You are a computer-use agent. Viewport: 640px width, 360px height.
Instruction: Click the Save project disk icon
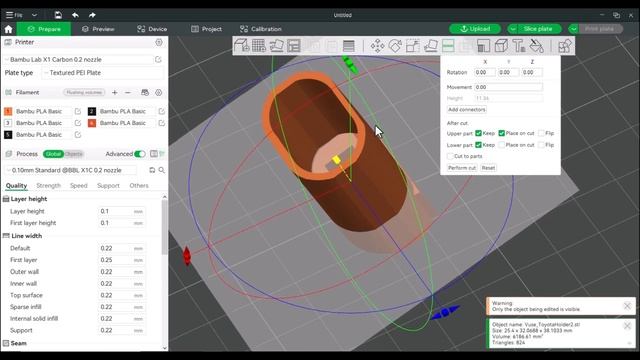pyautogui.click(x=58, y=15)
